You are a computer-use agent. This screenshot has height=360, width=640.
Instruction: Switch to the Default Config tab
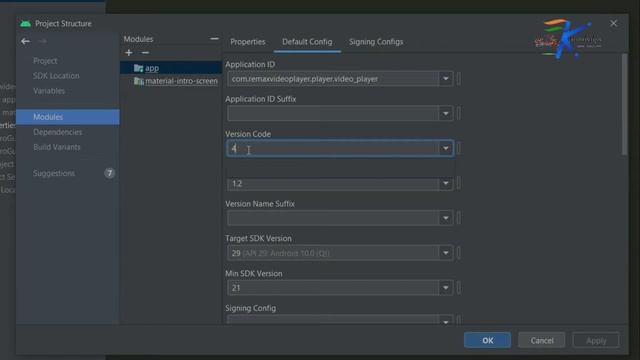(307, 42)
